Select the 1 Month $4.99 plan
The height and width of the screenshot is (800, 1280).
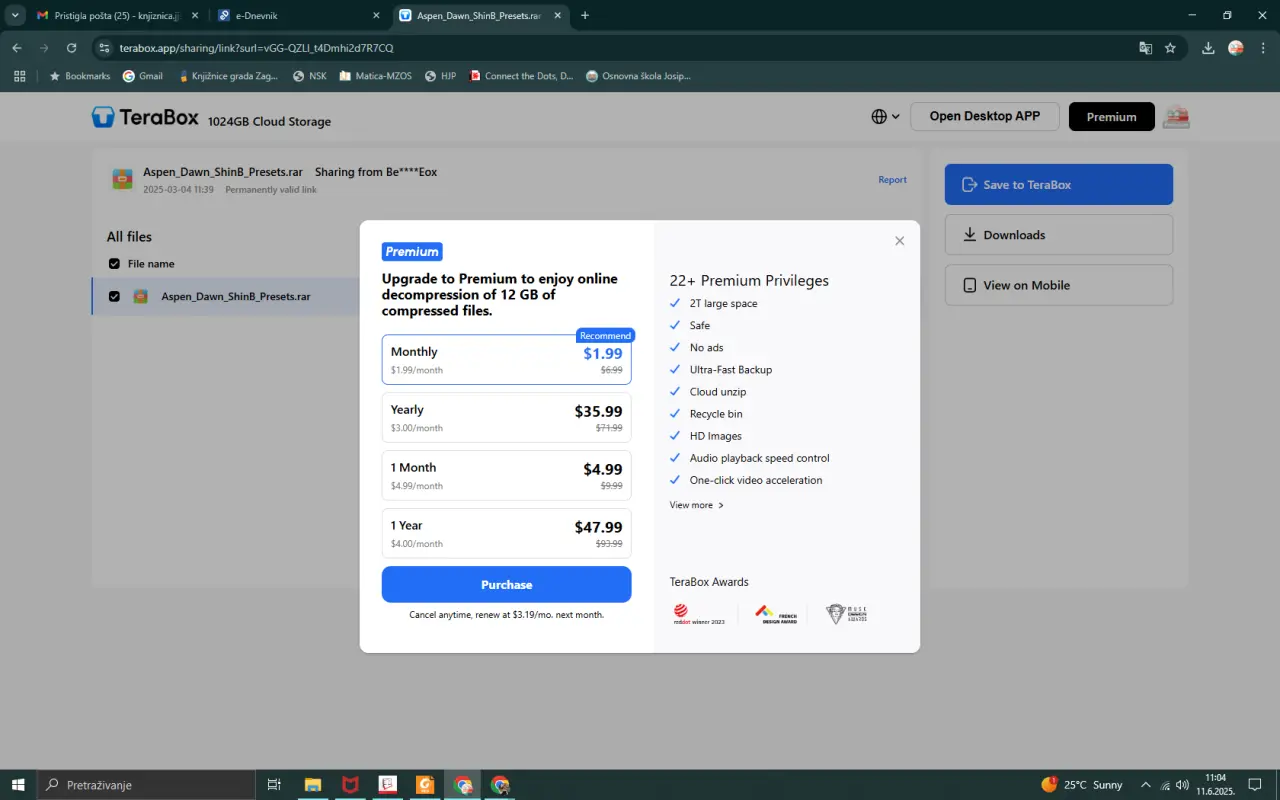[506, 475]
